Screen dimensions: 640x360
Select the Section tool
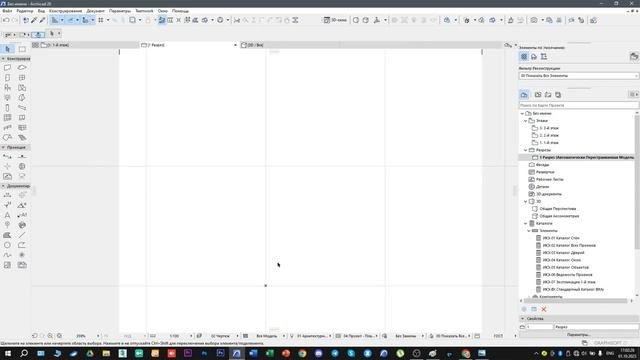(7, 157)
